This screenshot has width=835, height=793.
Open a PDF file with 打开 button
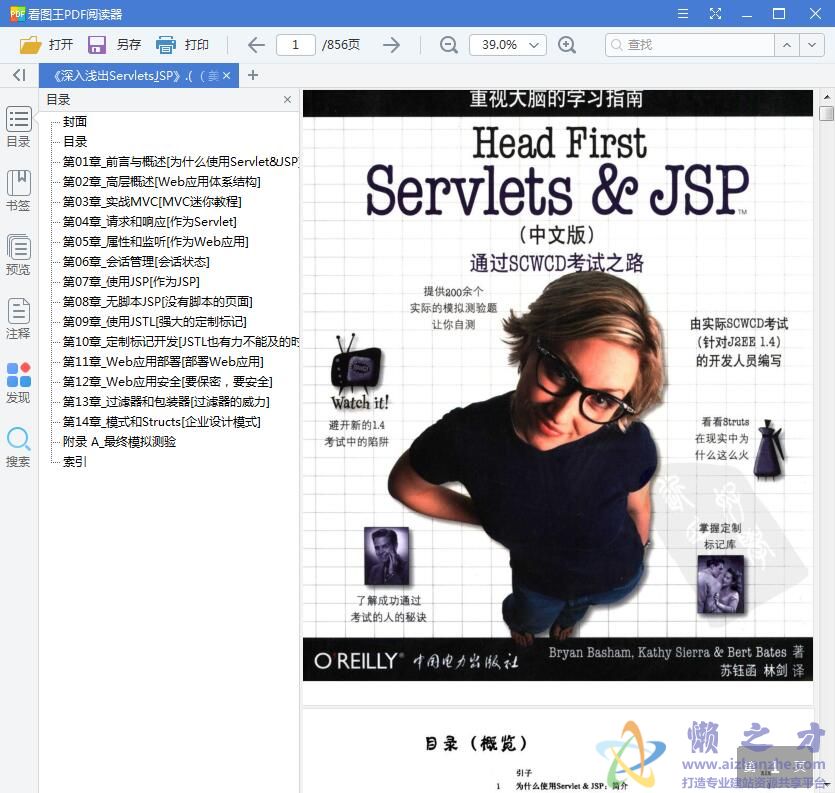[x=46, y=45]
